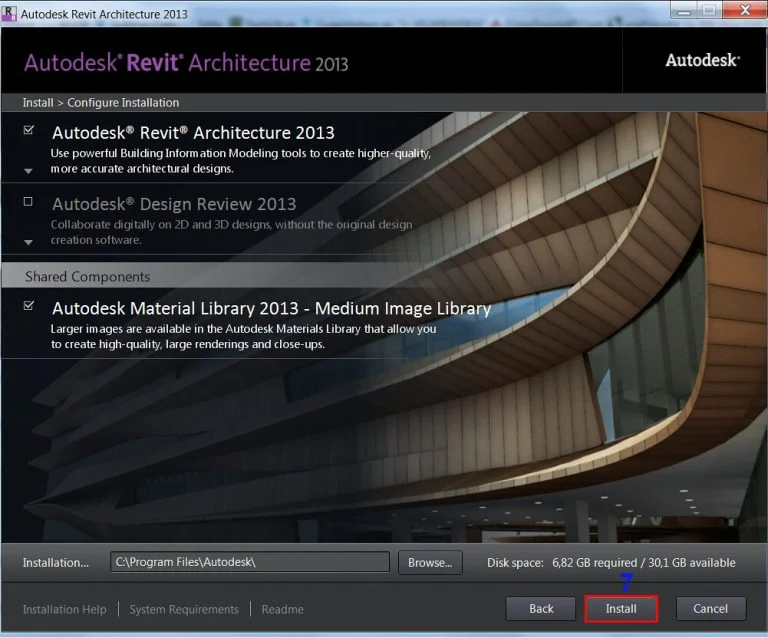Toggle the Autodesk Material Library 2013 checkbox
Viewport: 768px width, 638px height.
(x=29, y=306)
